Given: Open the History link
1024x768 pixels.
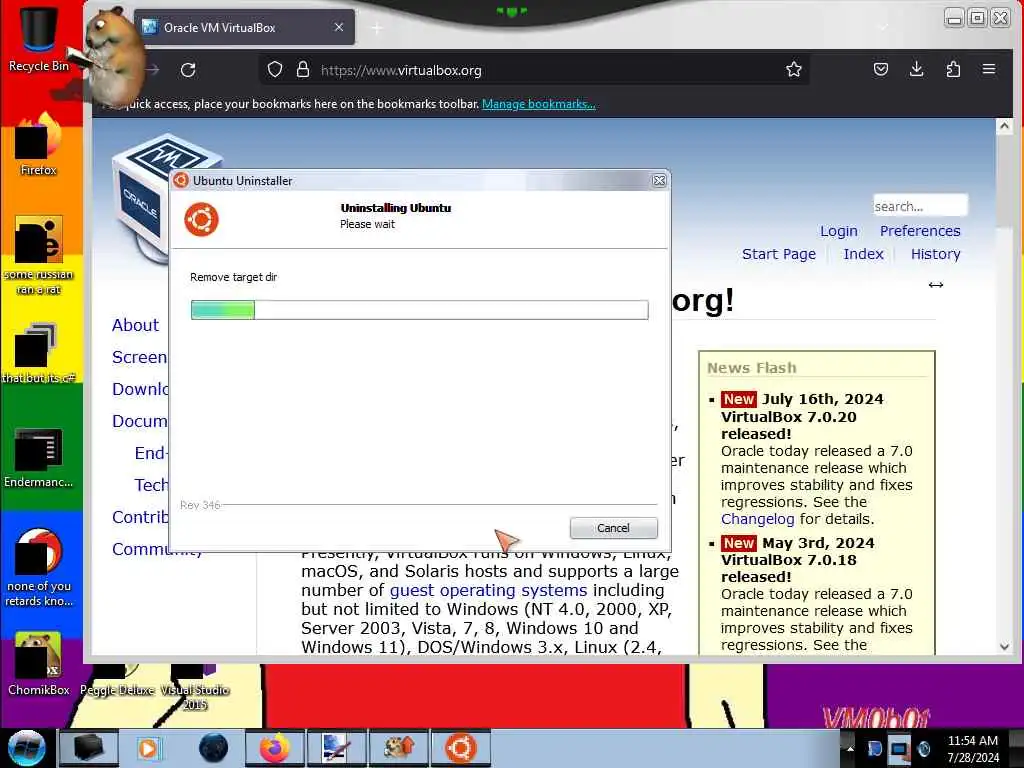Looking at the screenshot, I should pyautogui.click(x=935, y=254).
